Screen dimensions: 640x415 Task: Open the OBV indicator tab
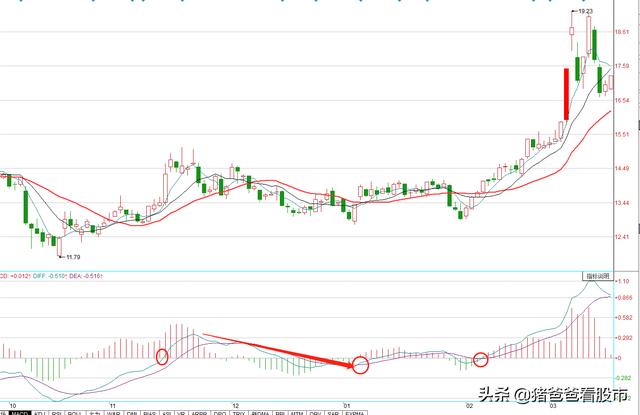click(x=315, y=411)
